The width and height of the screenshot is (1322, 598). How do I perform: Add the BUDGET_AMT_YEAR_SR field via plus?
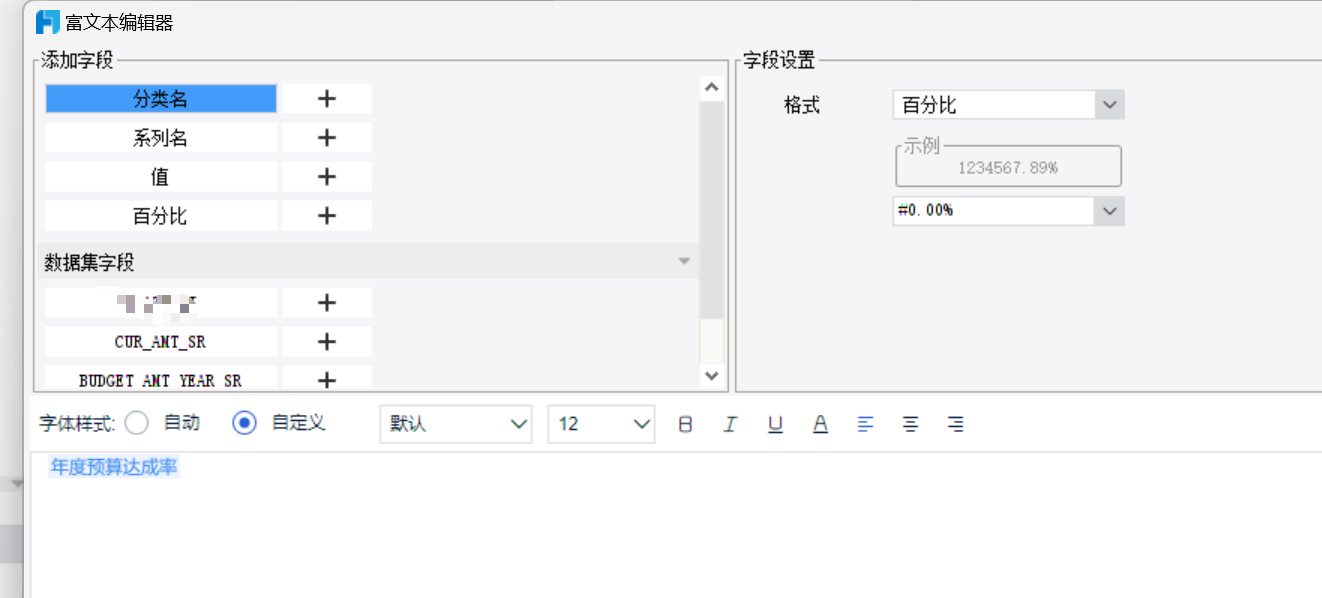[327, 378]
